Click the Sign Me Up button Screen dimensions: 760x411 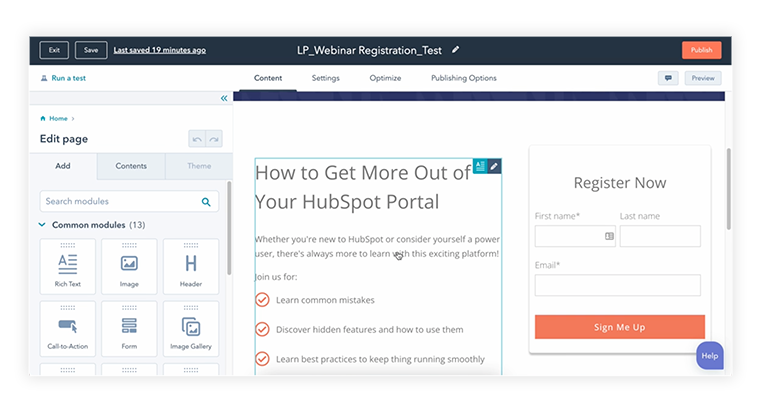(619, 327)
